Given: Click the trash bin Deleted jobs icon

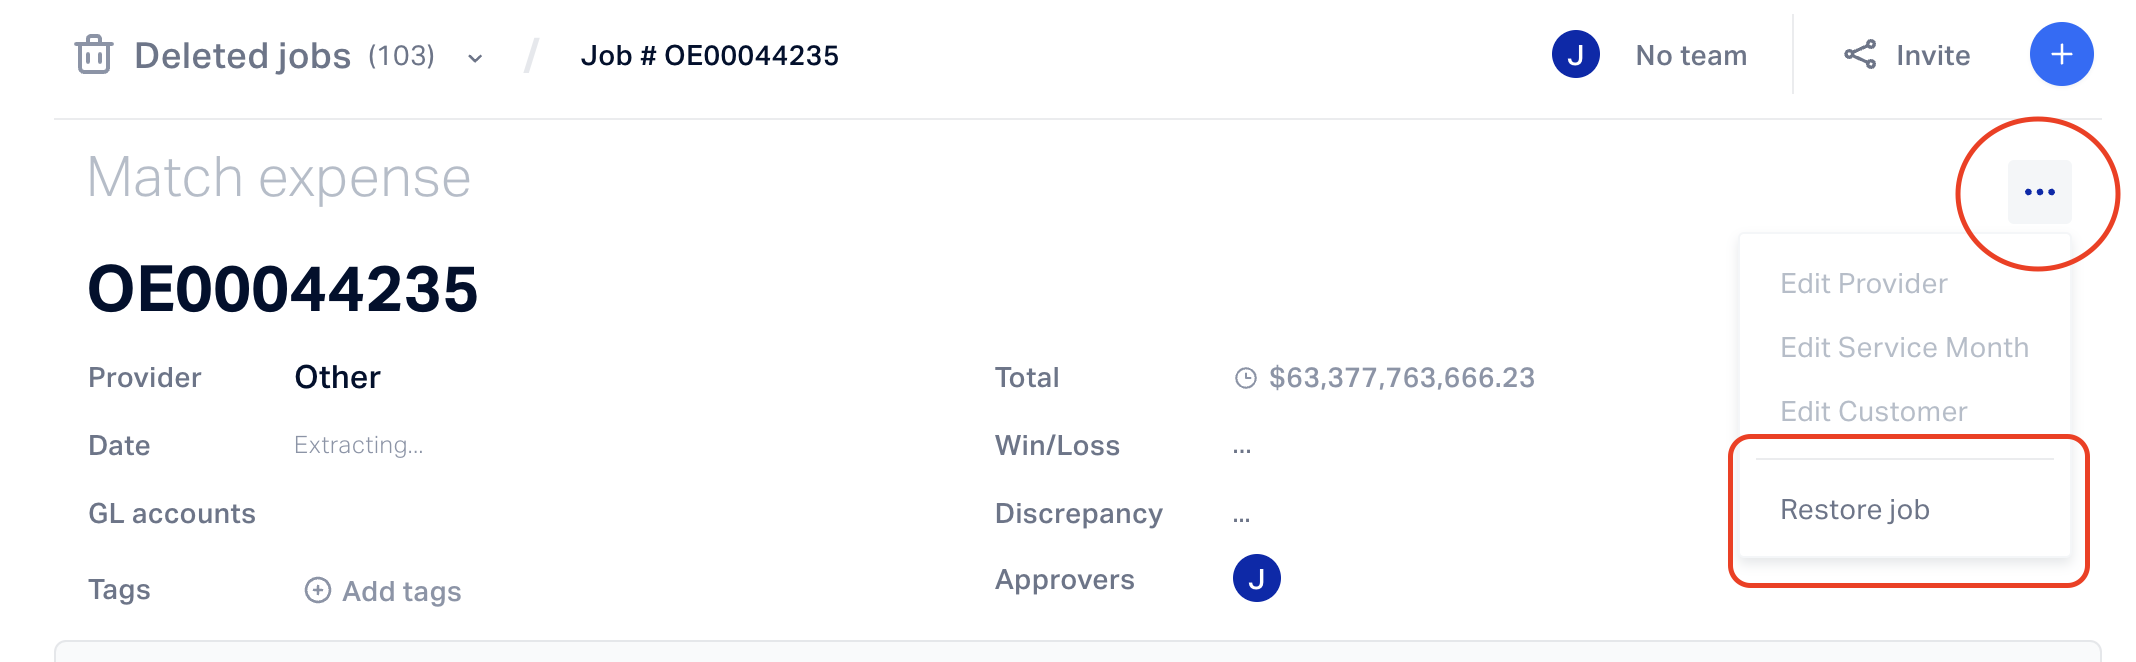Looking at the screenshot, I should point(93,55).
